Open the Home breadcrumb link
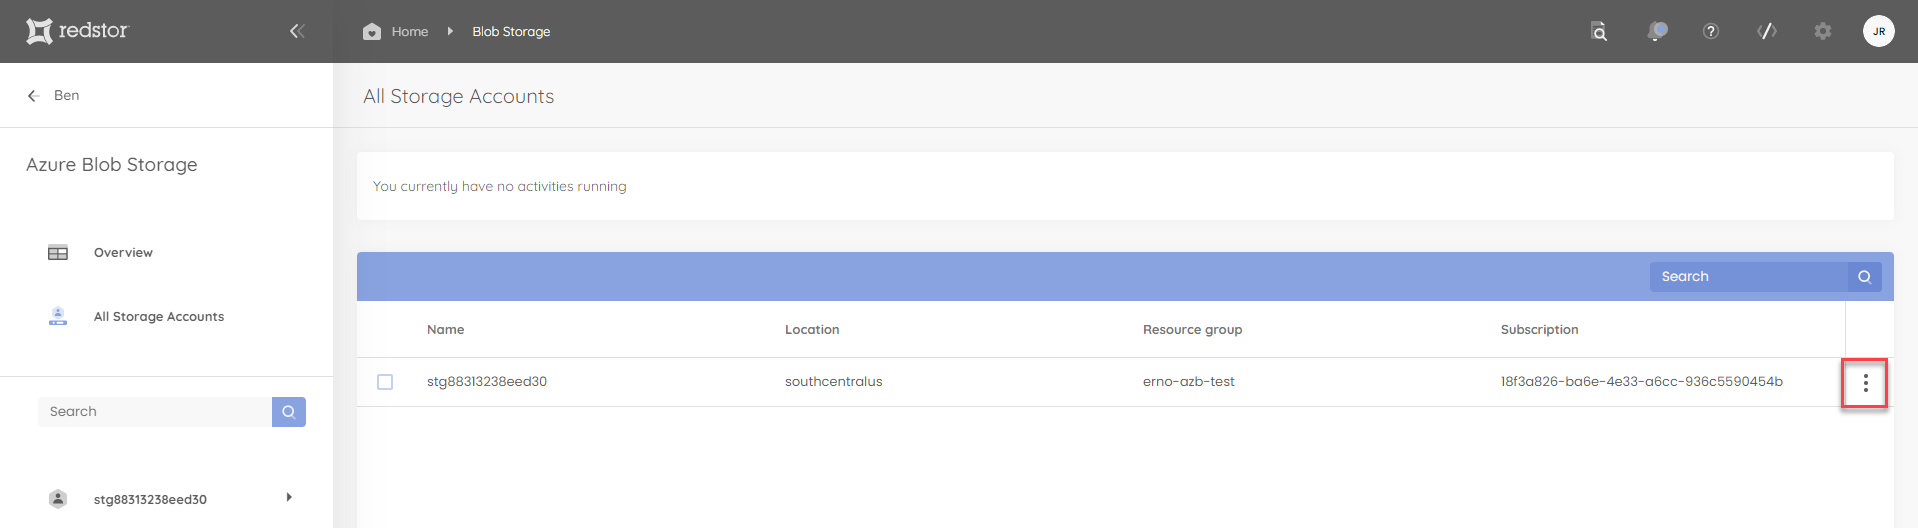The width and height of the screenshot is (1918, 528). click(x=410, y=32)
